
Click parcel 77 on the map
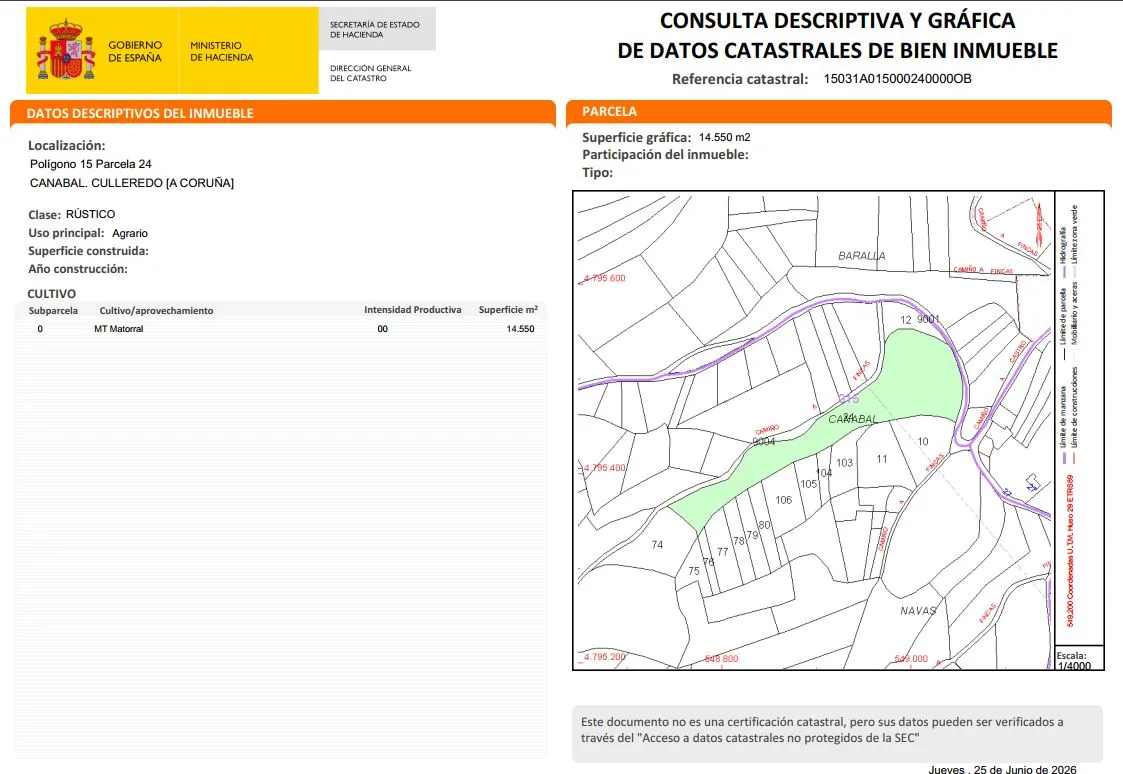click(723, 552)
